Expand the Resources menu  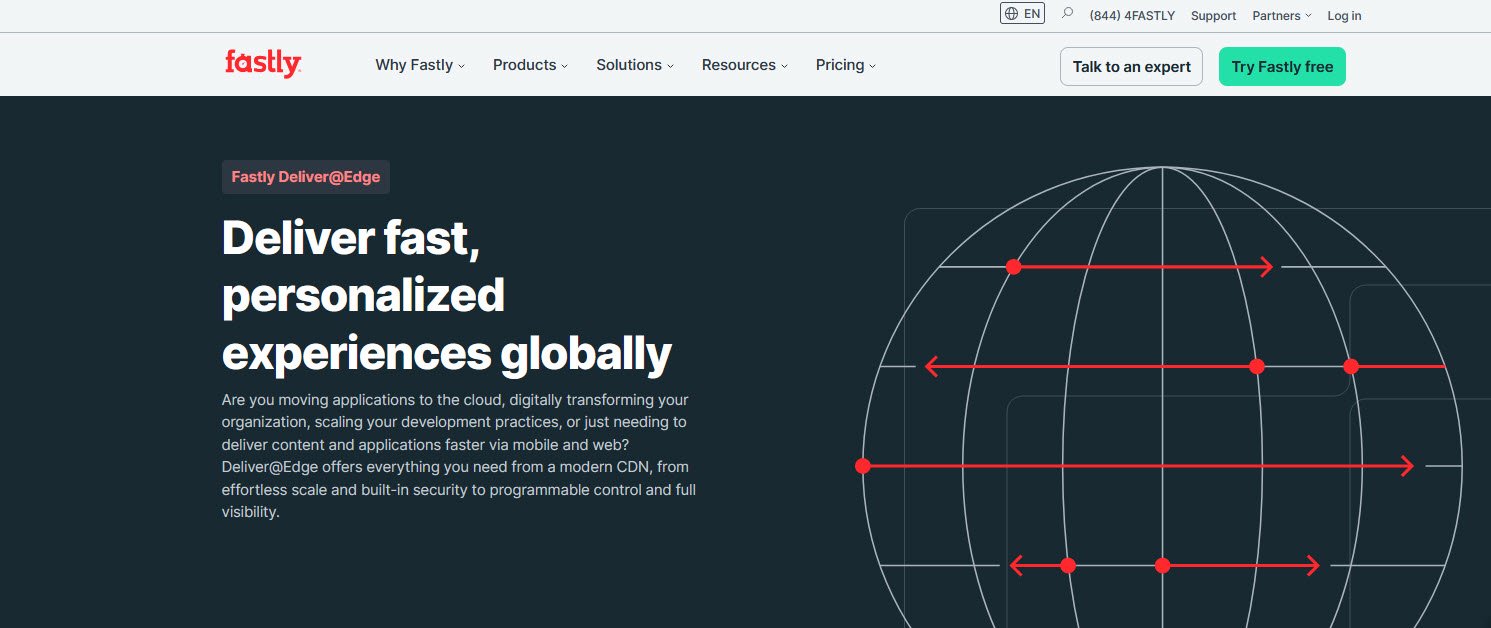tap(744, 65)
